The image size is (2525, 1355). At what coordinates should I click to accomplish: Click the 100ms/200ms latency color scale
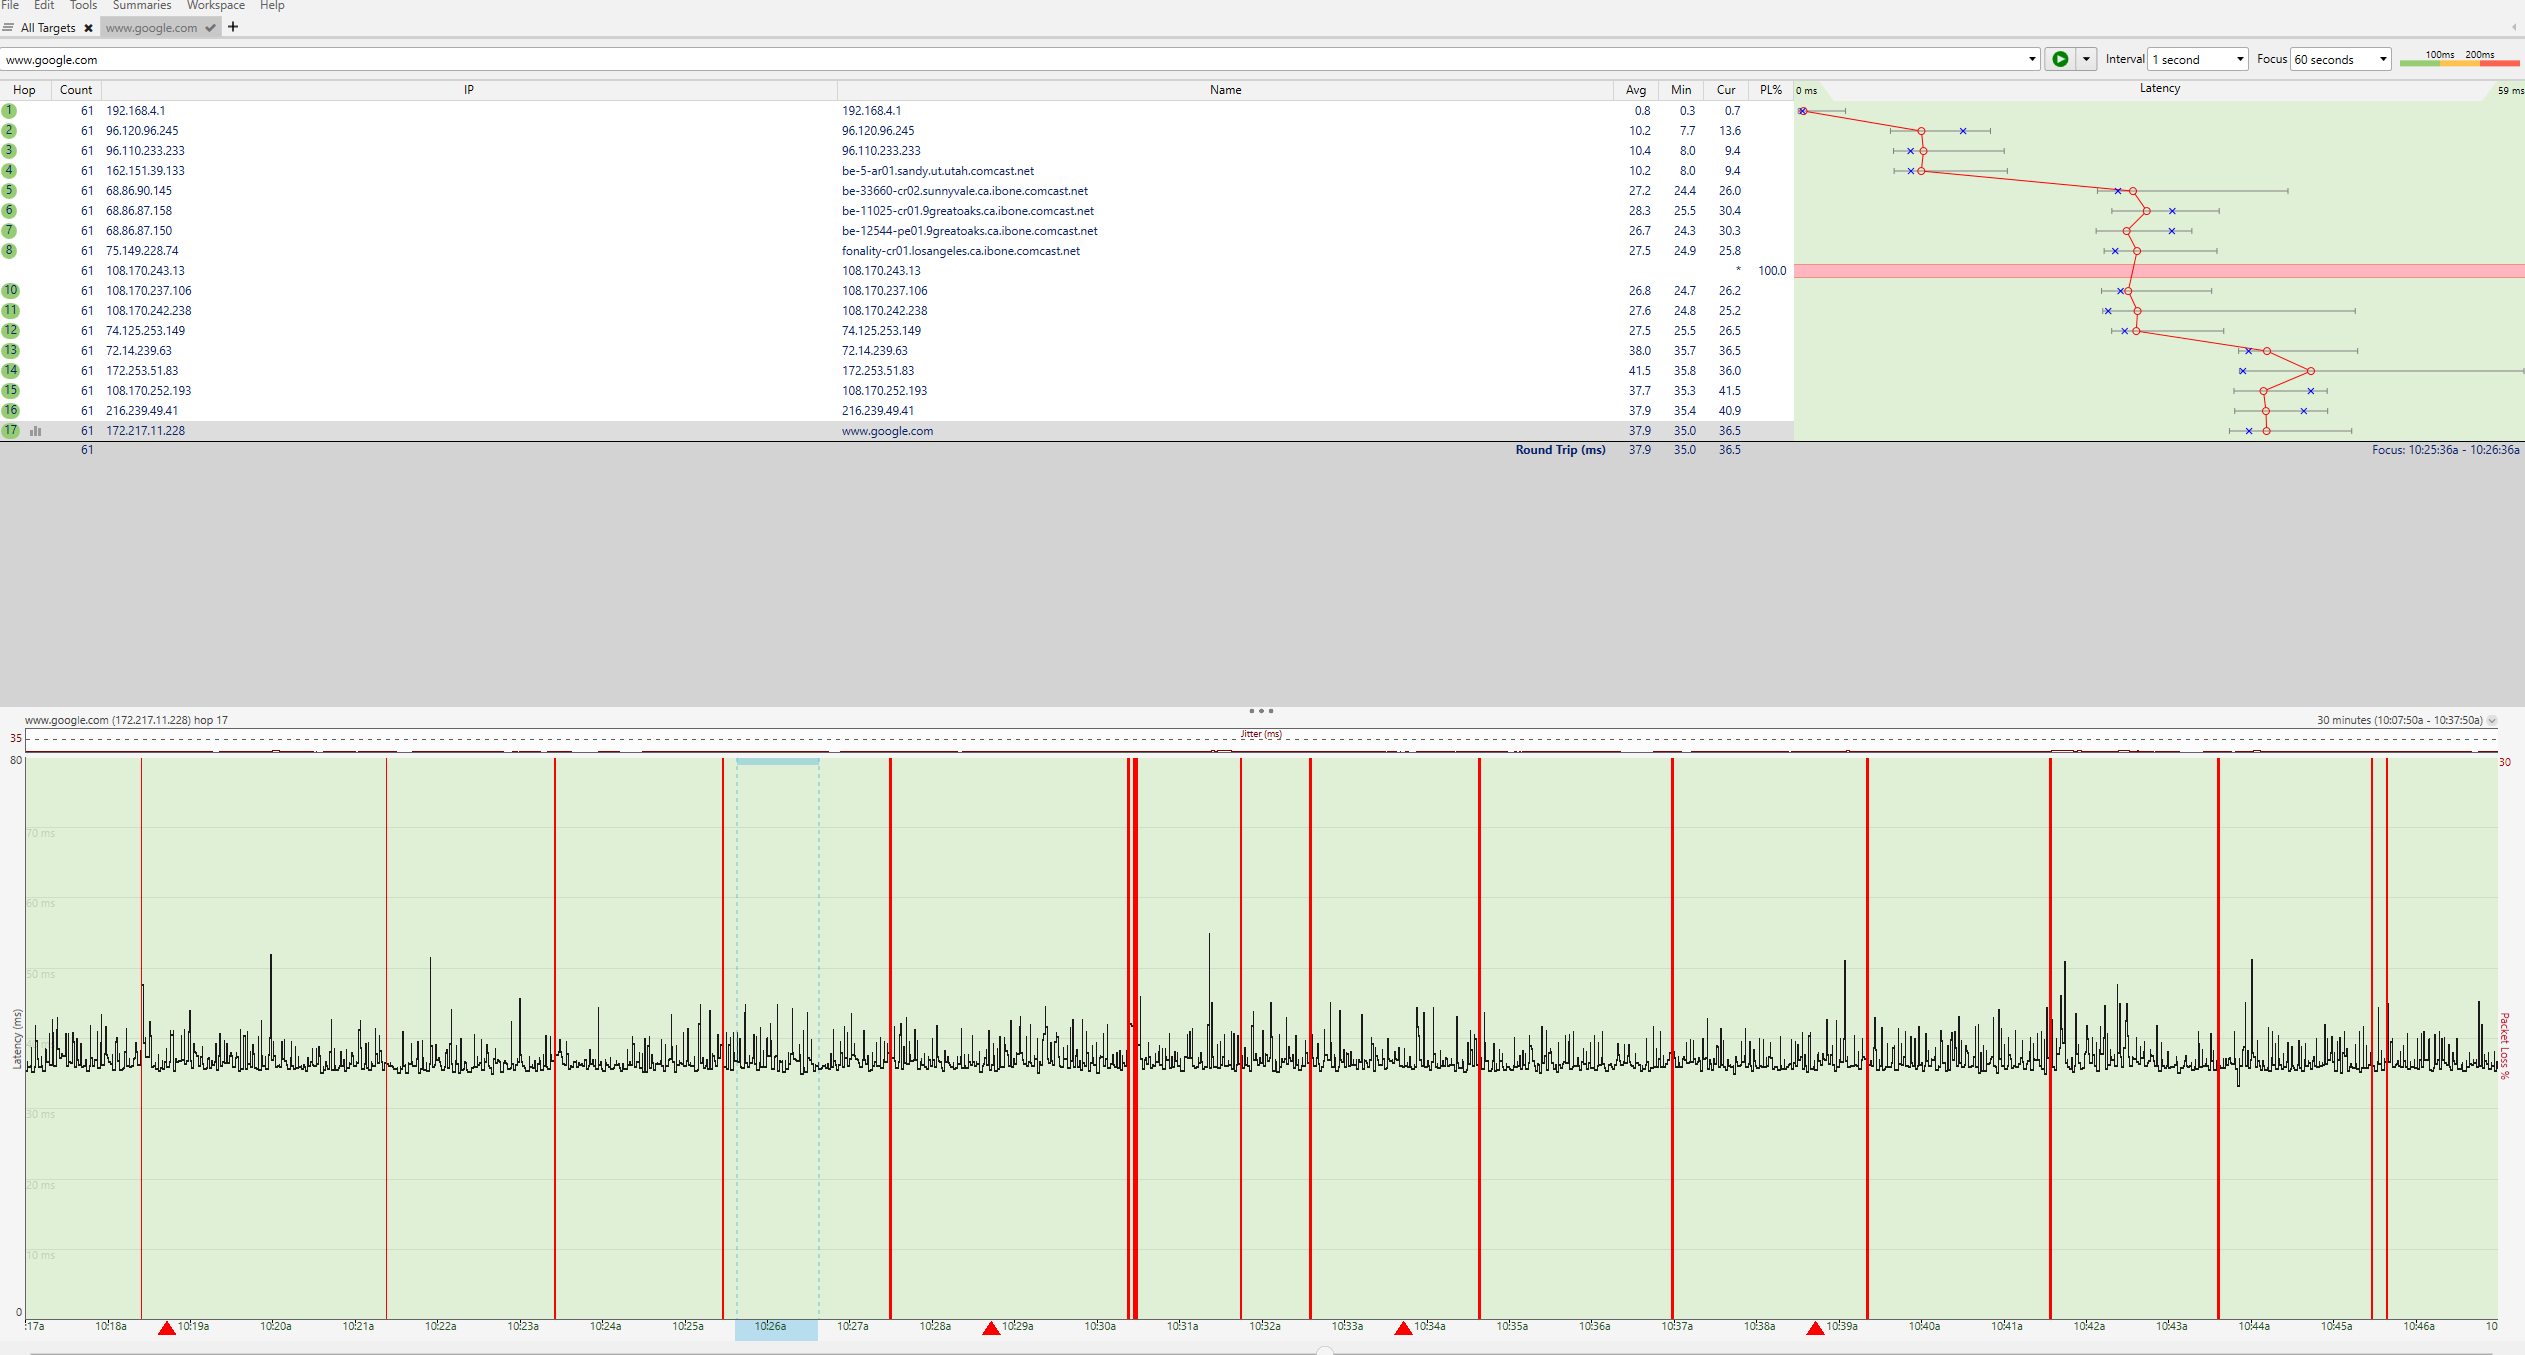2459,59
